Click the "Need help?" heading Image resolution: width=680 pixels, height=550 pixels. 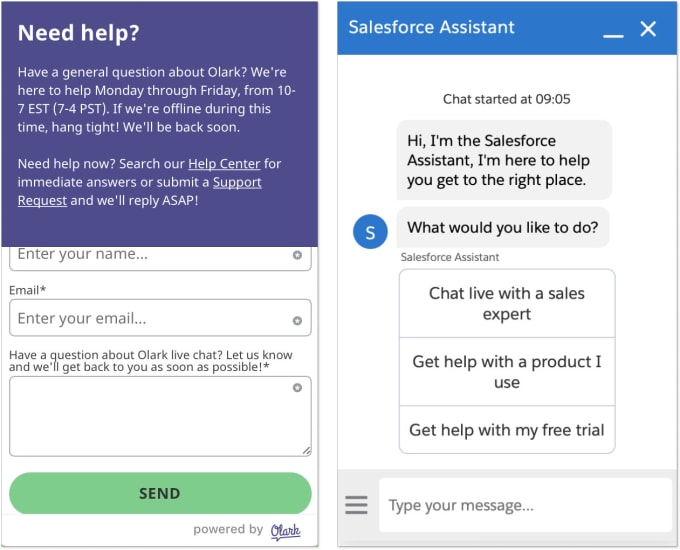(79, 33)
